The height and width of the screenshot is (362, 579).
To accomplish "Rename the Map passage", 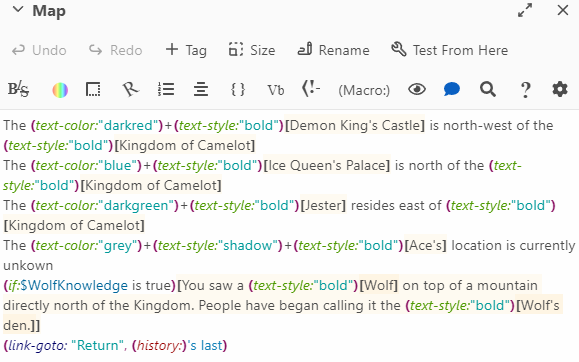I will pyautogui.click(x=333, y=50).
